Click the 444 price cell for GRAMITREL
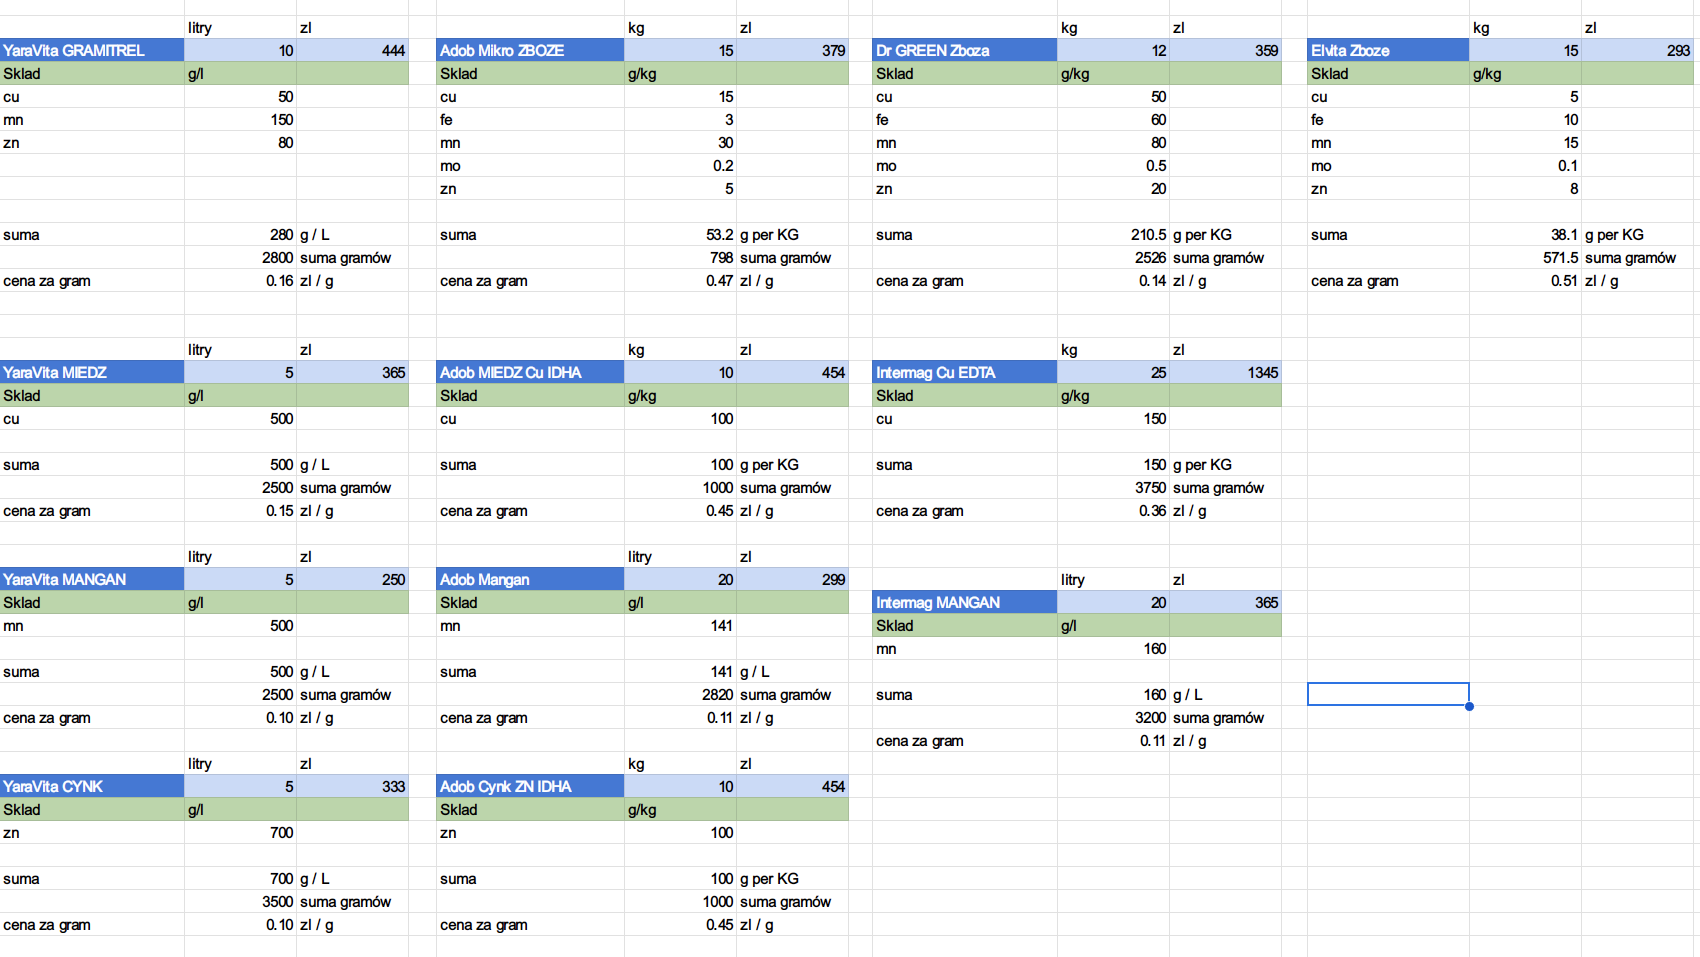Viewport: 1700px width, 957px height. pos(352,50)
